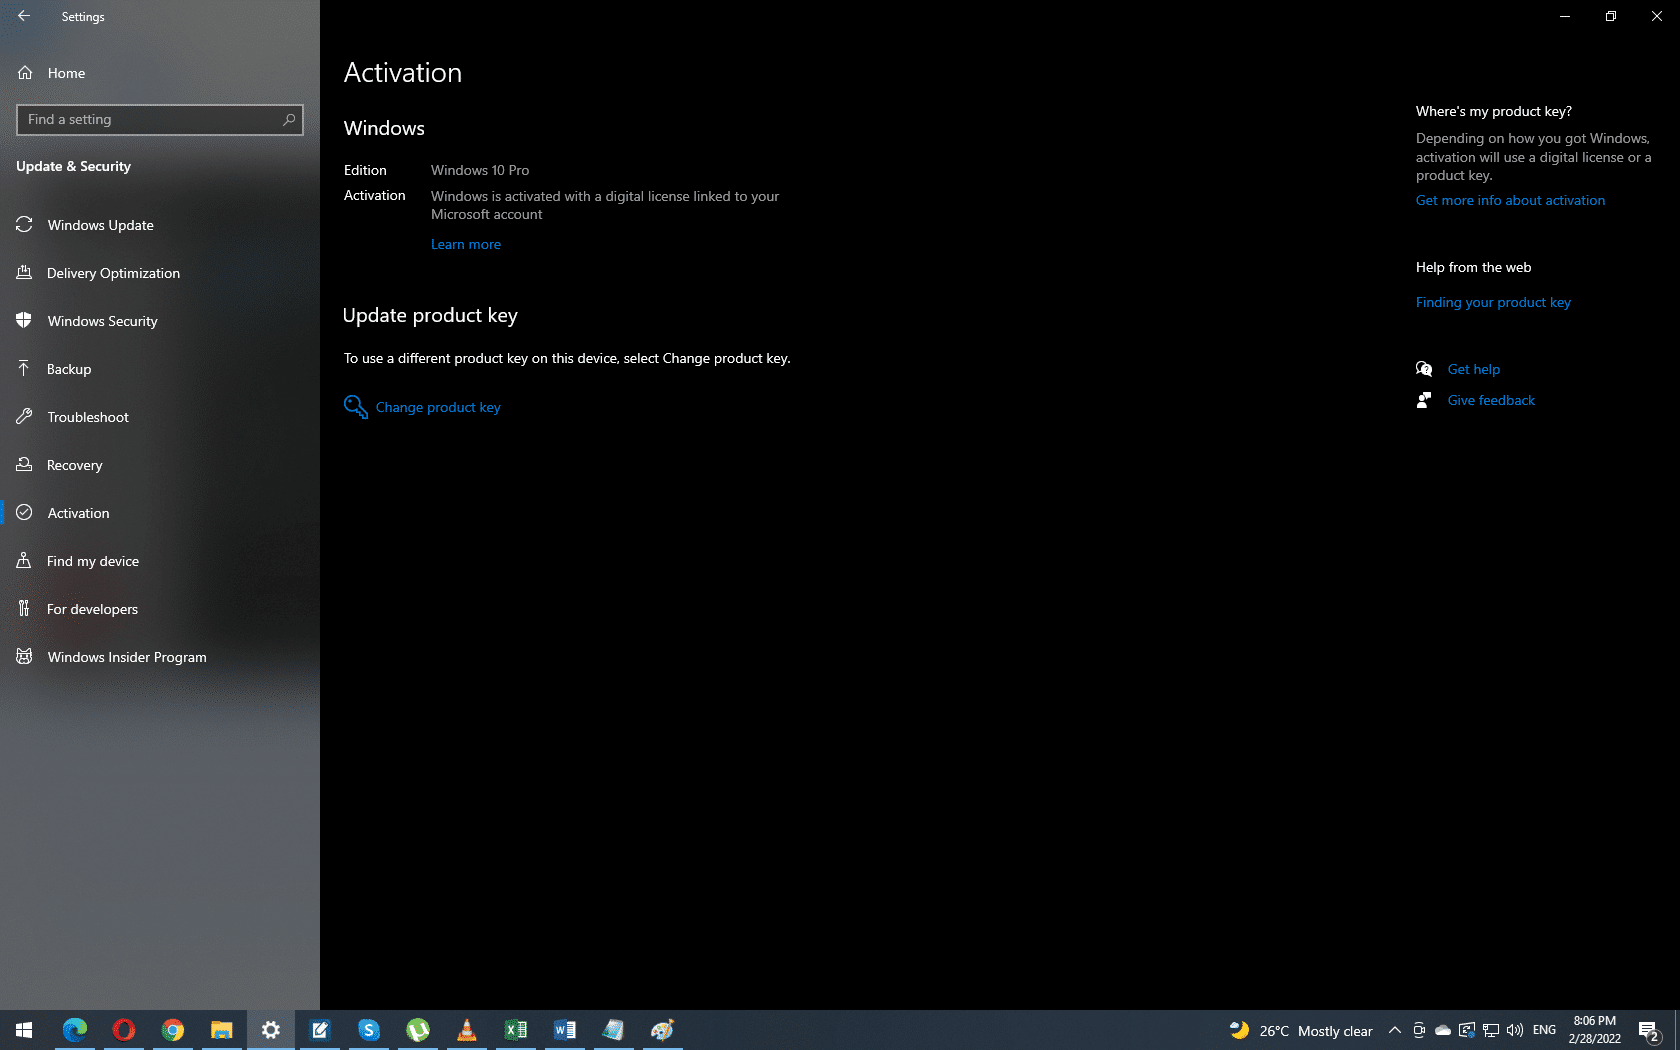
Task: Open Windows Insider Program settings
Action: coord(126,657)
